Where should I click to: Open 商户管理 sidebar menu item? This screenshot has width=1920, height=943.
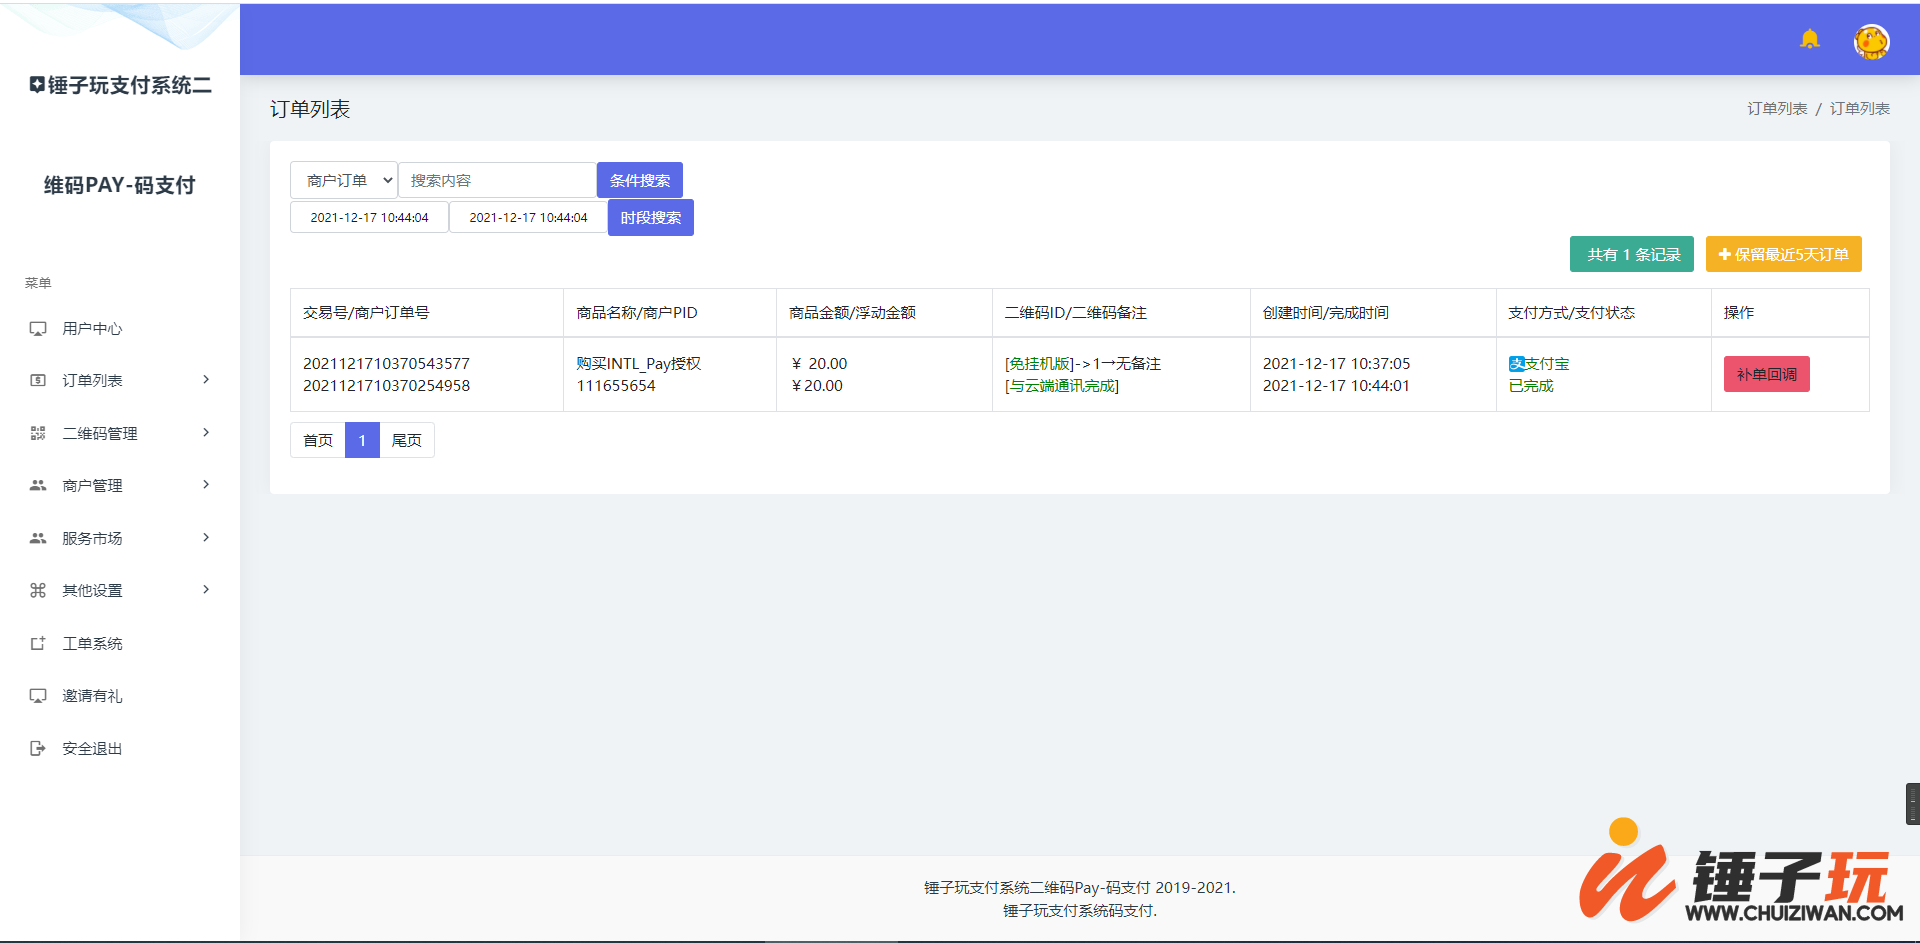pyautogui.click(x=92, y=485)
